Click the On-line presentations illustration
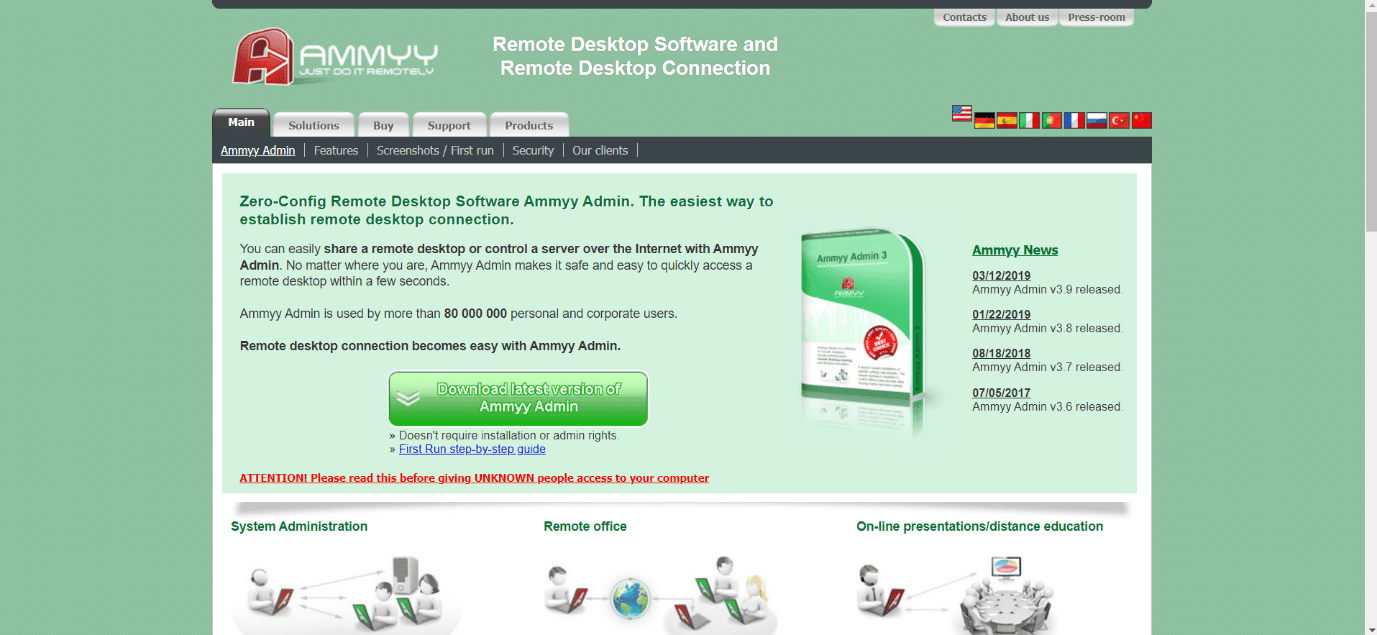This screenshot has width=1377, height=635. point(956,595)
